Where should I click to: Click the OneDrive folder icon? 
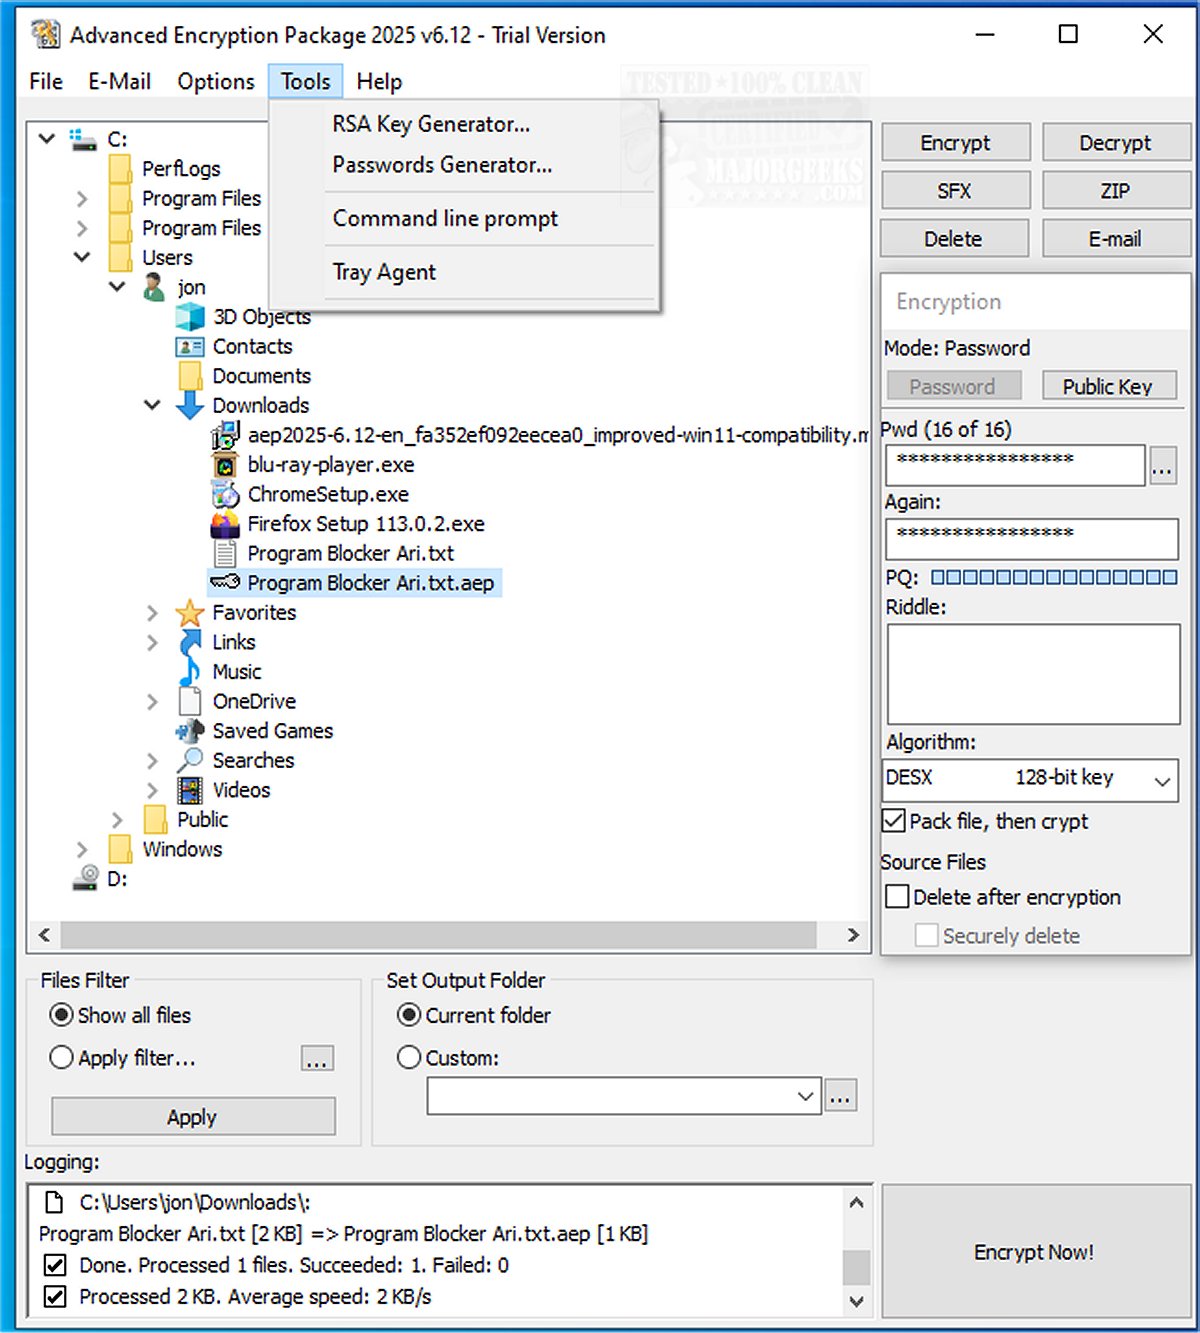pyautogui.click(x=190, y=701)
